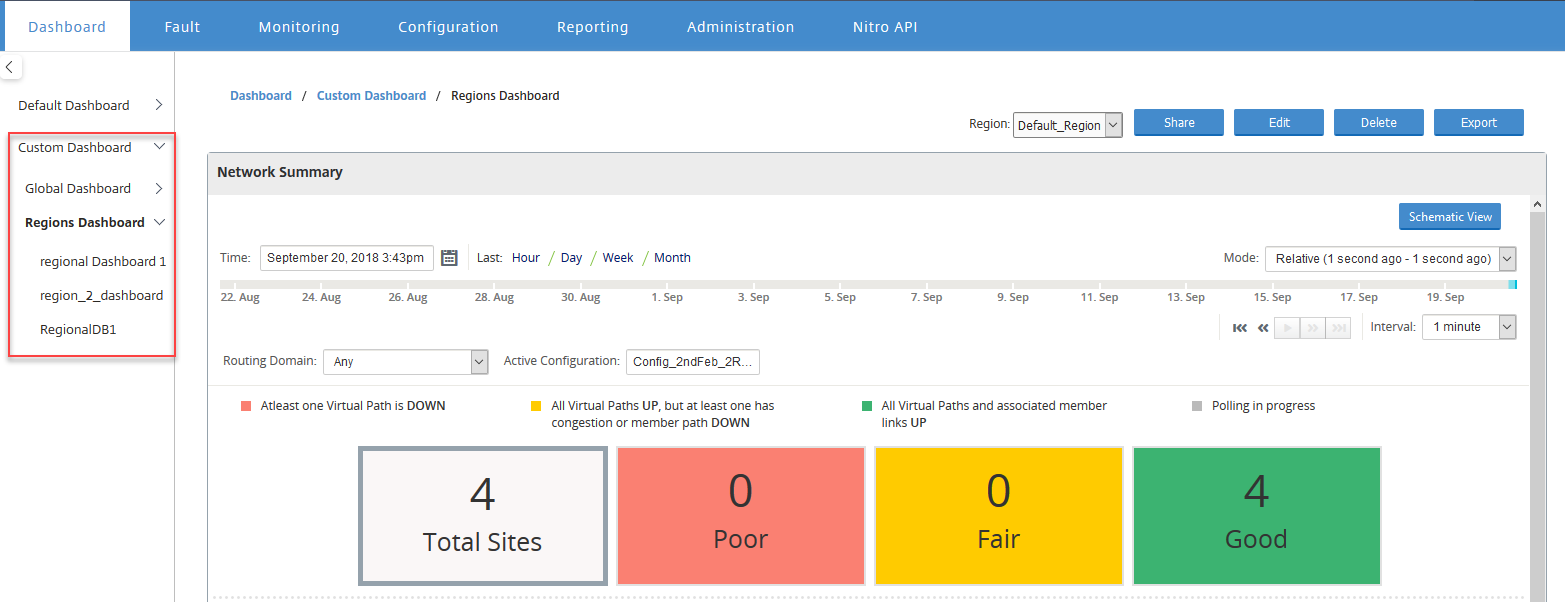The image size is (1565, 602).
Task: Expand the Global Dashboard chevron
Action: pyautogui.click(x=159, y=188)
